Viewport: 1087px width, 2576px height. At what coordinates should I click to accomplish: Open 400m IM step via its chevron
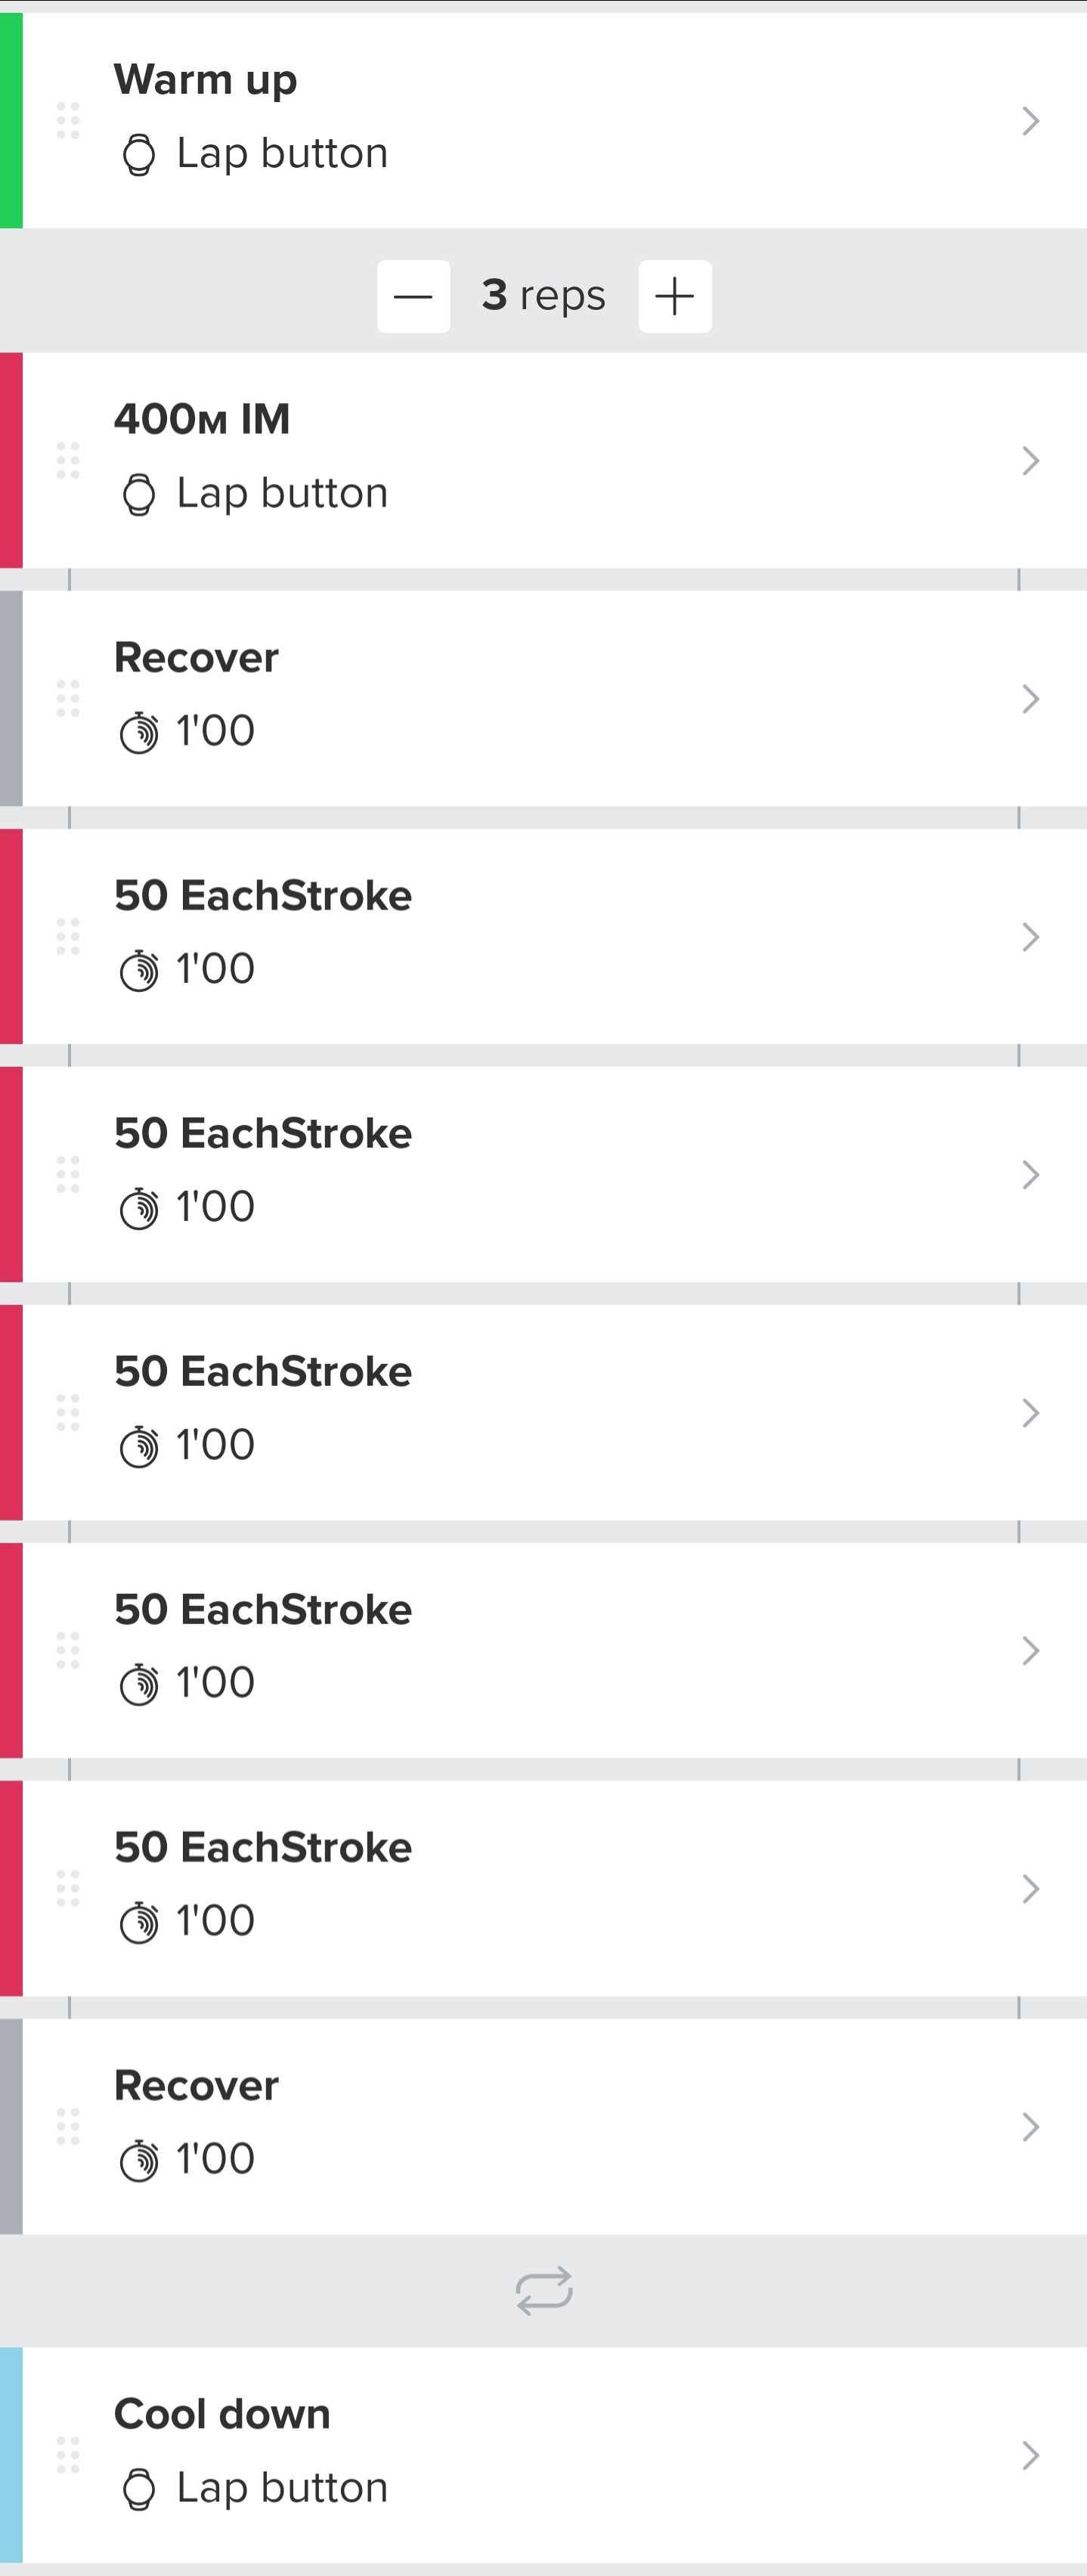1031,460
